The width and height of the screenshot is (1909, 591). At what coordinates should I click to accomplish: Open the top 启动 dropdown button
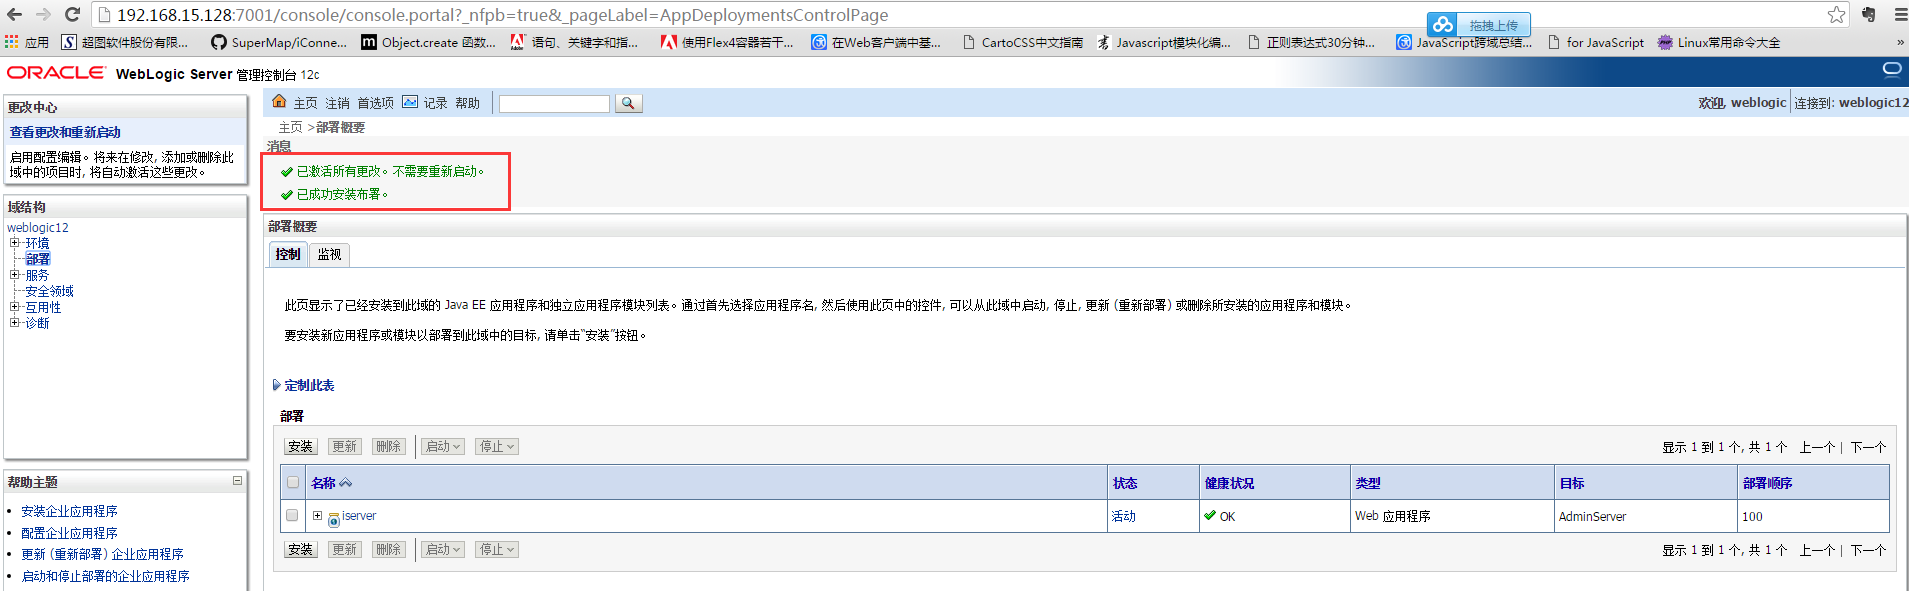(442, 447)
